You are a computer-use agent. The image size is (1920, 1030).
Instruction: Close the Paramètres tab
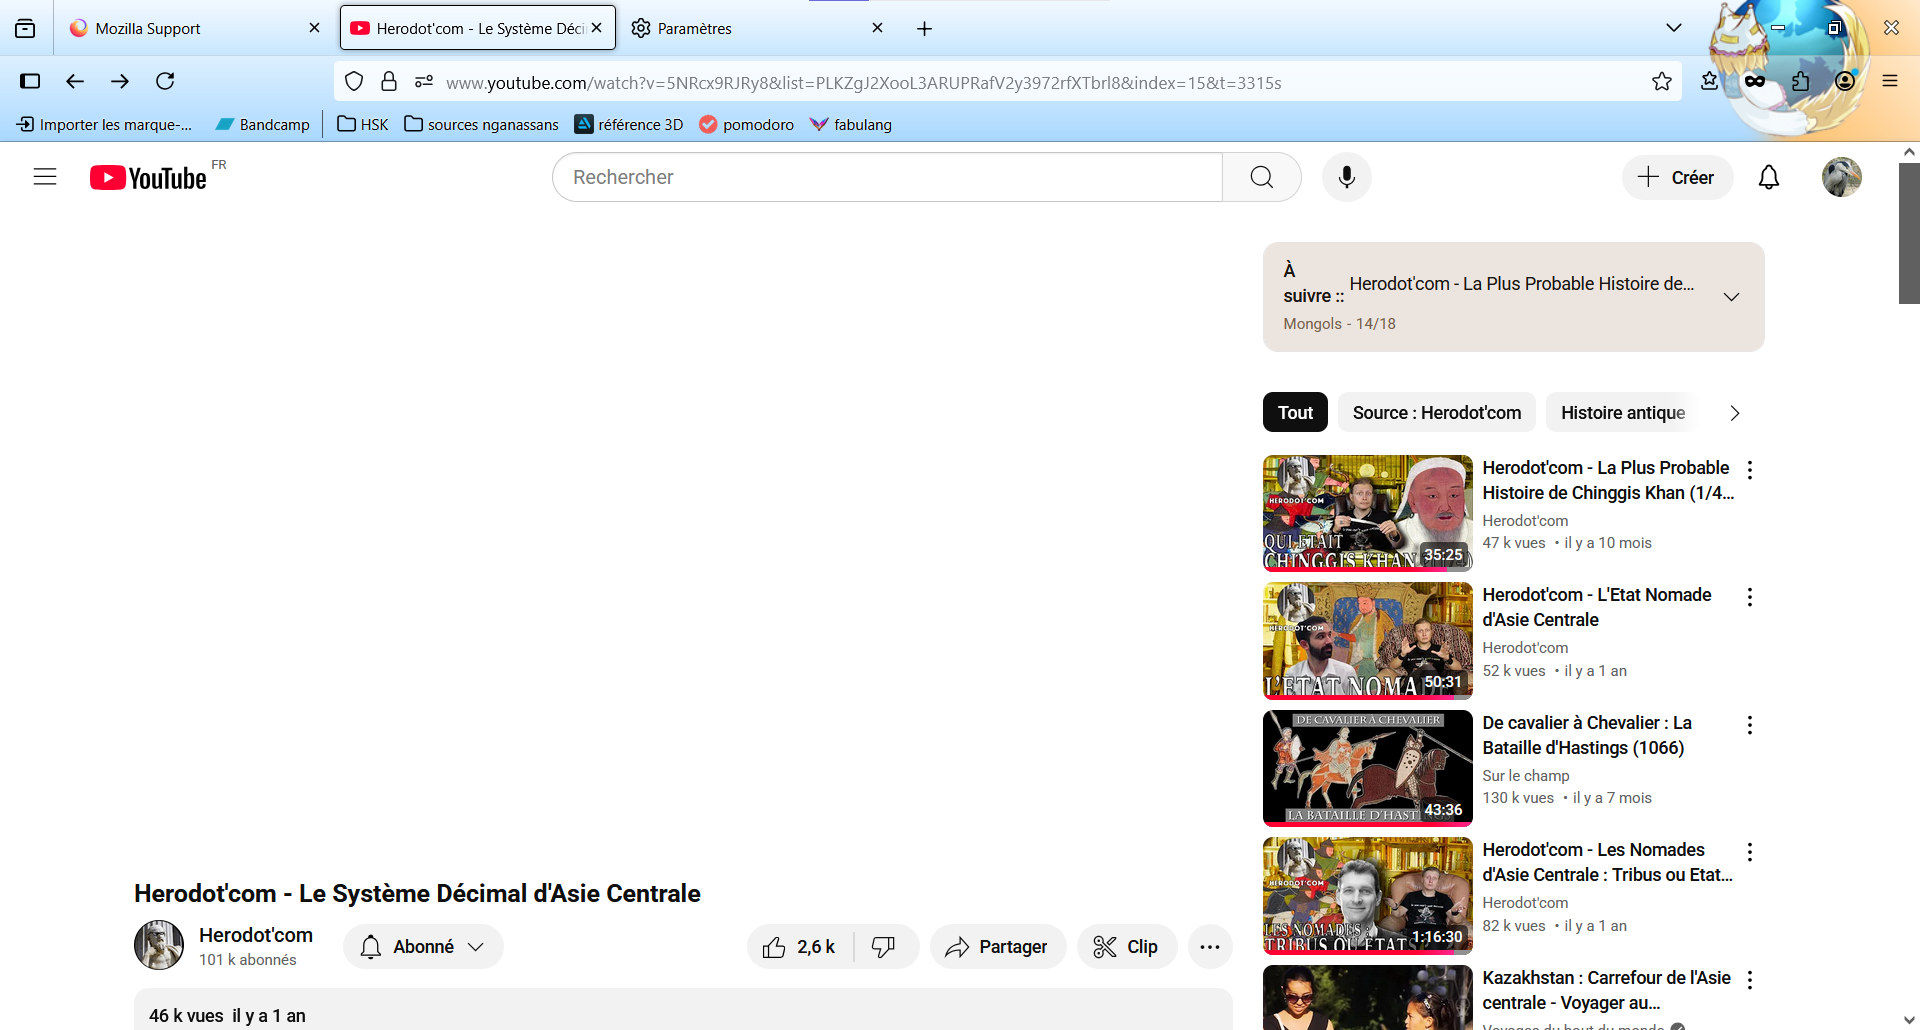(x=877, y=28)
